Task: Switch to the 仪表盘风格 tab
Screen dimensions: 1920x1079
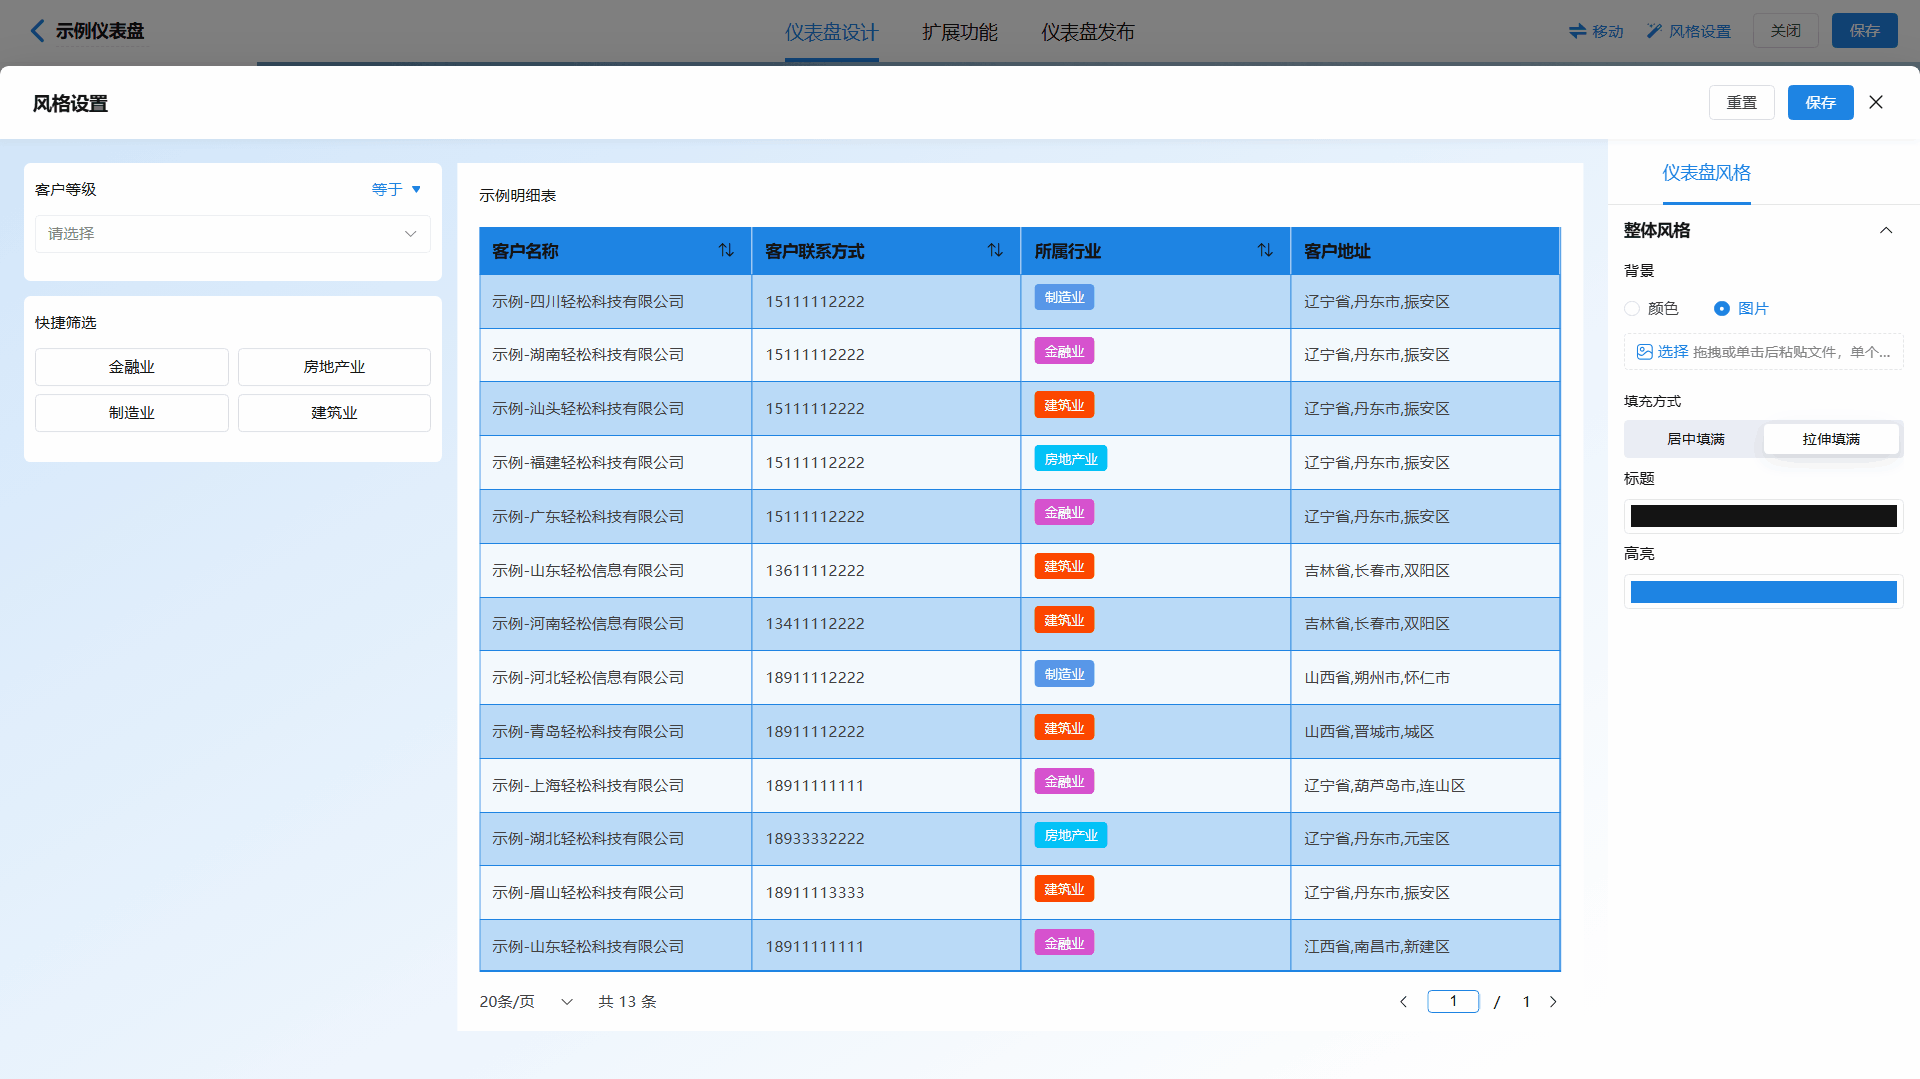Action: 1706,173
